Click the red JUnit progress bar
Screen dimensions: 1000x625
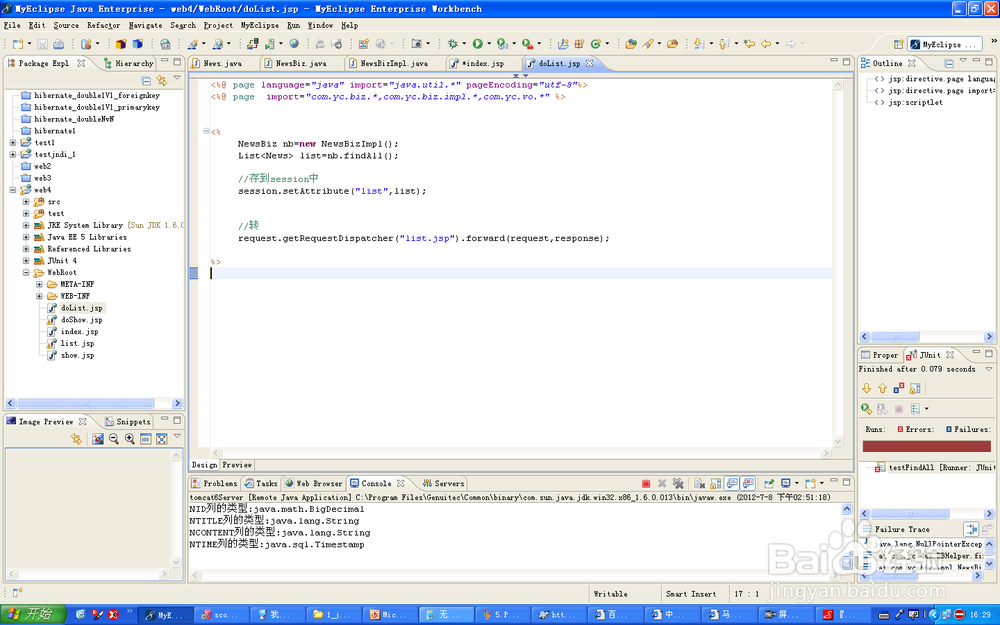[x=927, y=446]
